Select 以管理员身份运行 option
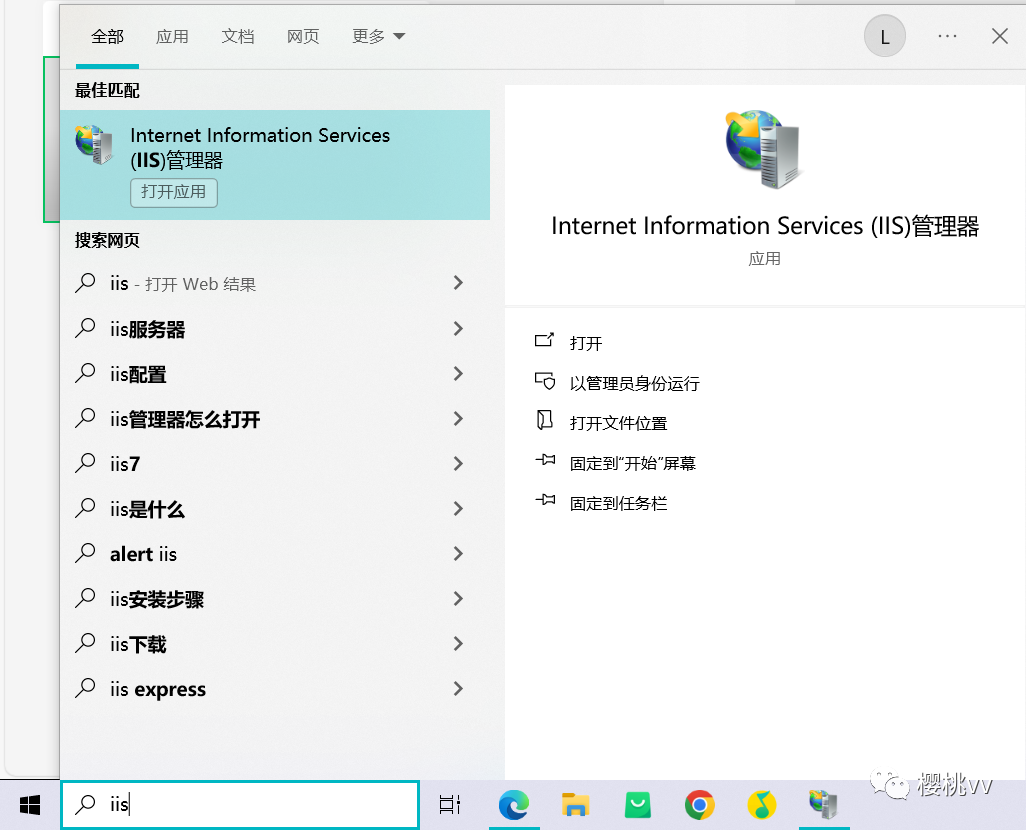Image resolution: width=1026 pixels, height=830 pixels. coord(634,383)
